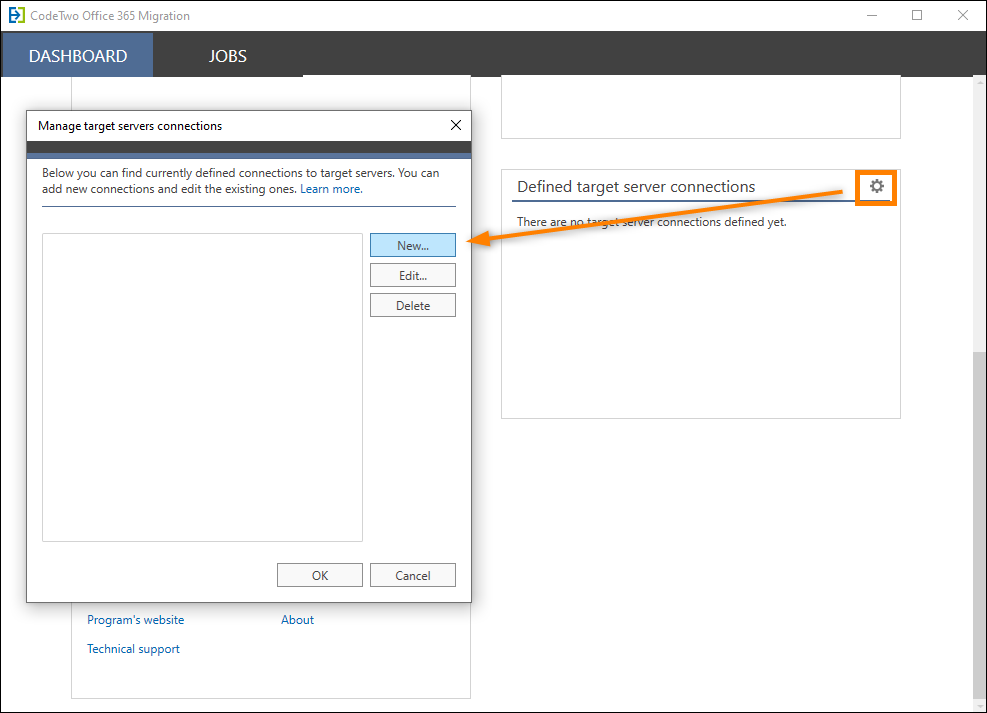The image size is (987, 713).
Task: Open target server connections gear settings
Action: [x=876, y=186]
